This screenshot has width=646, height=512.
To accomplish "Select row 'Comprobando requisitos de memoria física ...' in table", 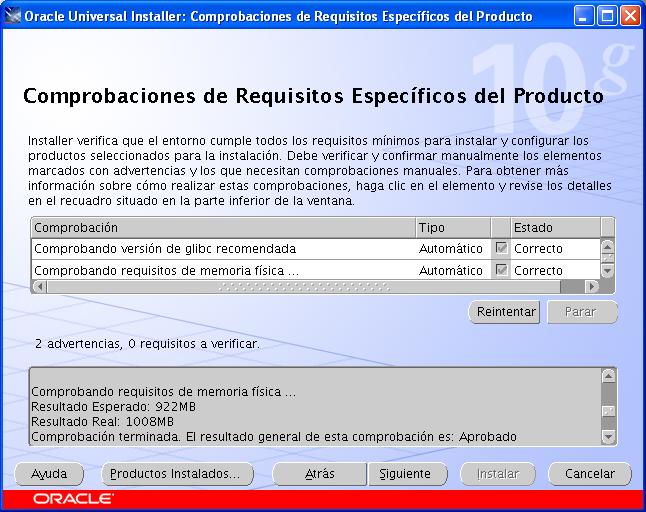I will click(x=316, y=270).
